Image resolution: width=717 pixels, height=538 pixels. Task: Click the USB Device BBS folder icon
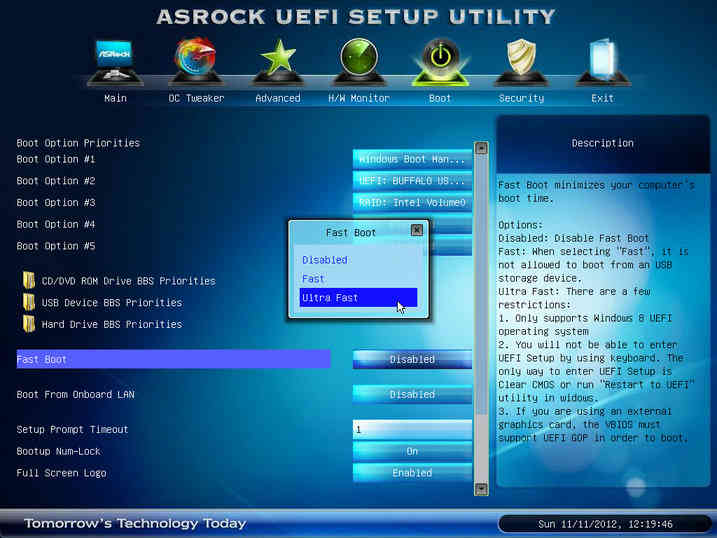point(29,302)
